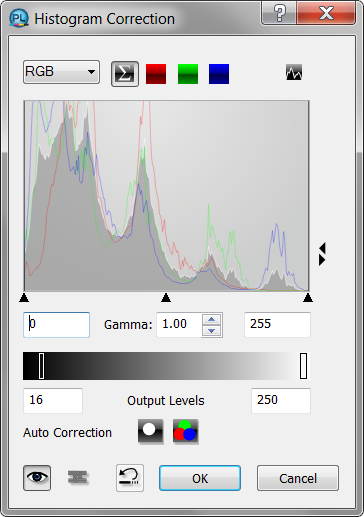This screenshot has width=364, height=517.
Task: Click the histogram graph area
Action: 167,196
